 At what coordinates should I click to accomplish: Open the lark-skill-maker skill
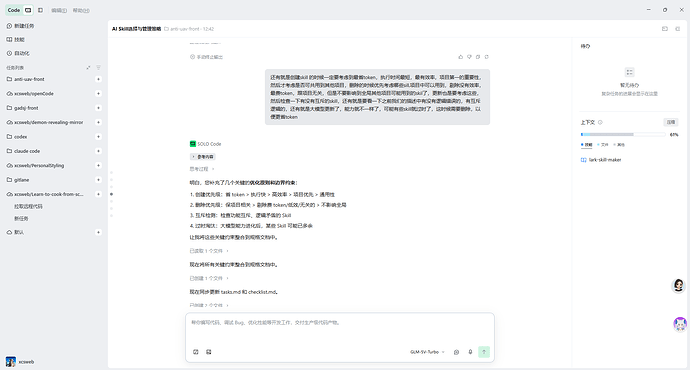pyautogui.click(x=601, y=160)
